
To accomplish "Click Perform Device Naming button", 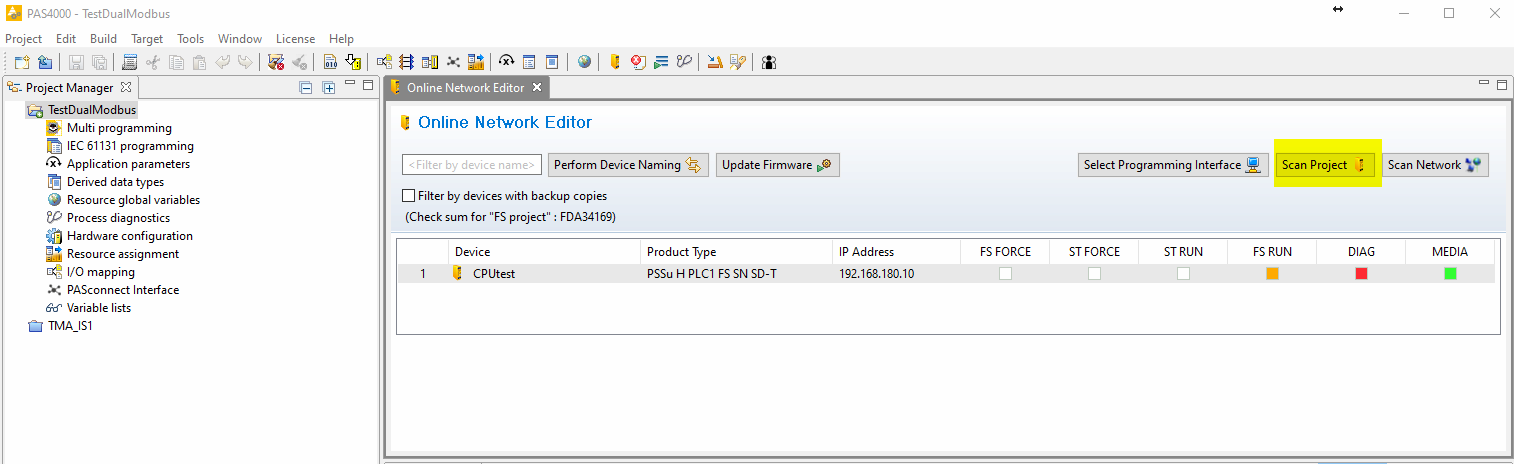I will [629, 165].
